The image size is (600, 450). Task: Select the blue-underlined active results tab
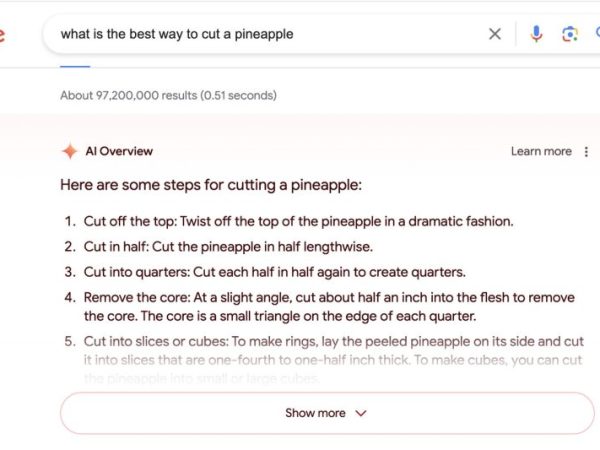point(75,66)
